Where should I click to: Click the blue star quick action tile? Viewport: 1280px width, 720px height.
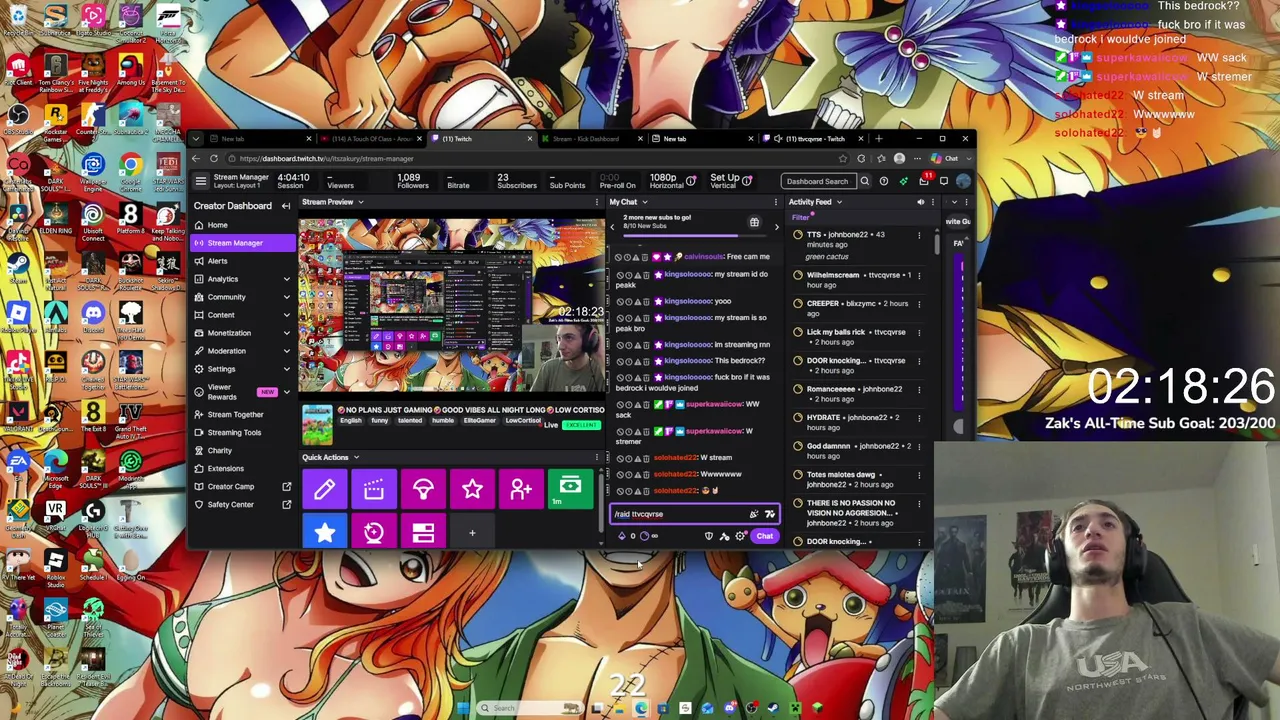pos(324,532)
